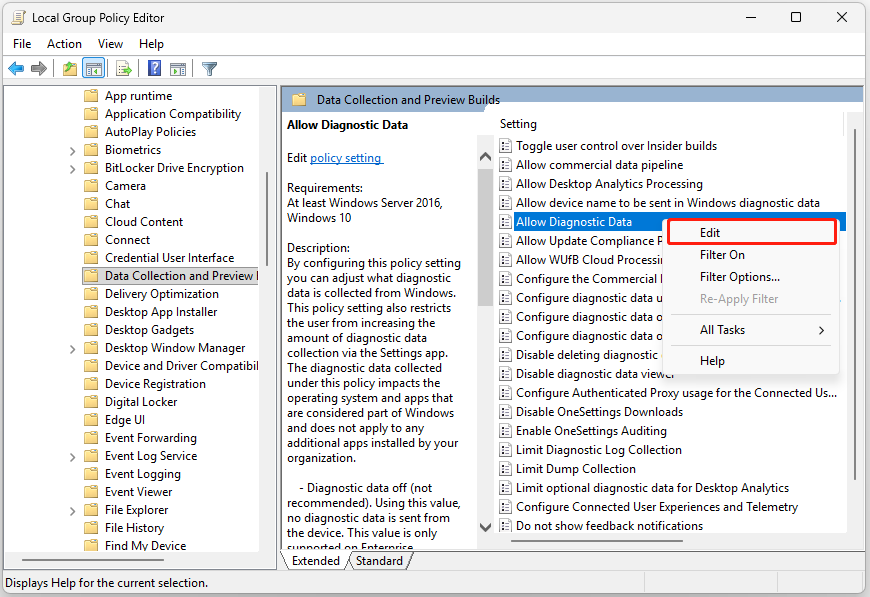Click the Standard display option at the bottom
The image size is (870, 597).
379,561
